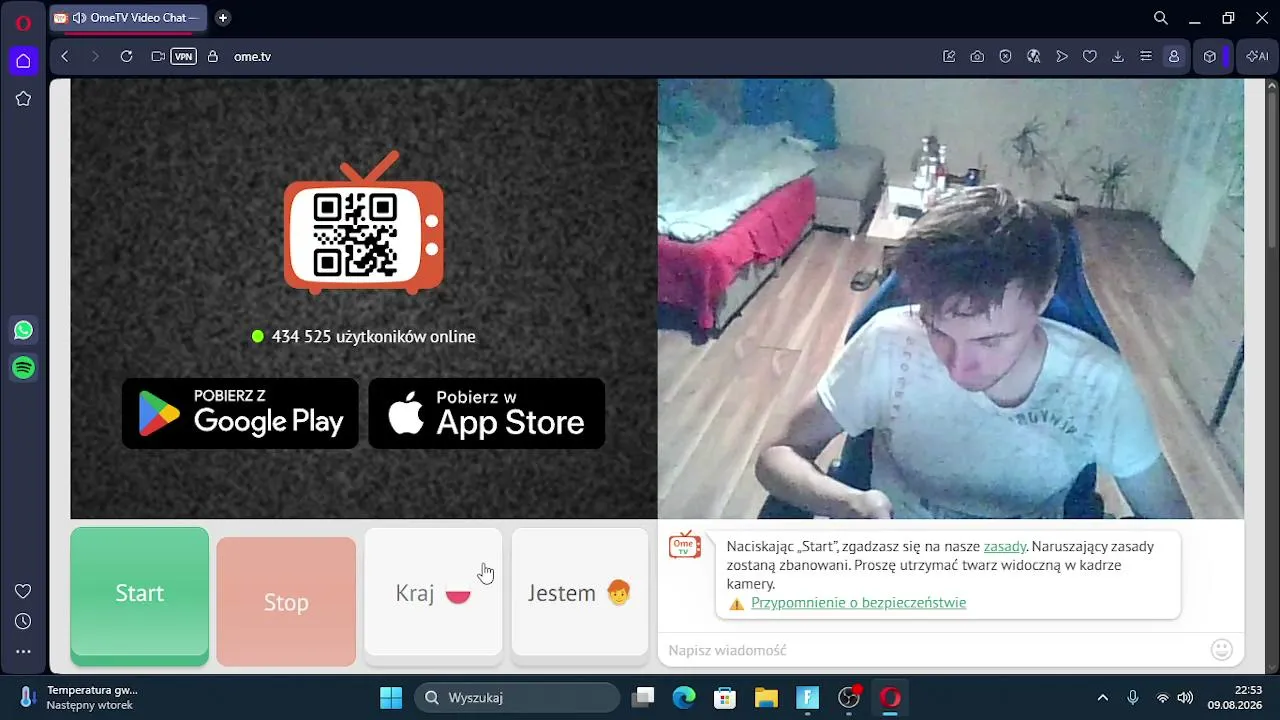Go back to the previous page
This screenshot has width=1280, height=720.
(65, 57)
